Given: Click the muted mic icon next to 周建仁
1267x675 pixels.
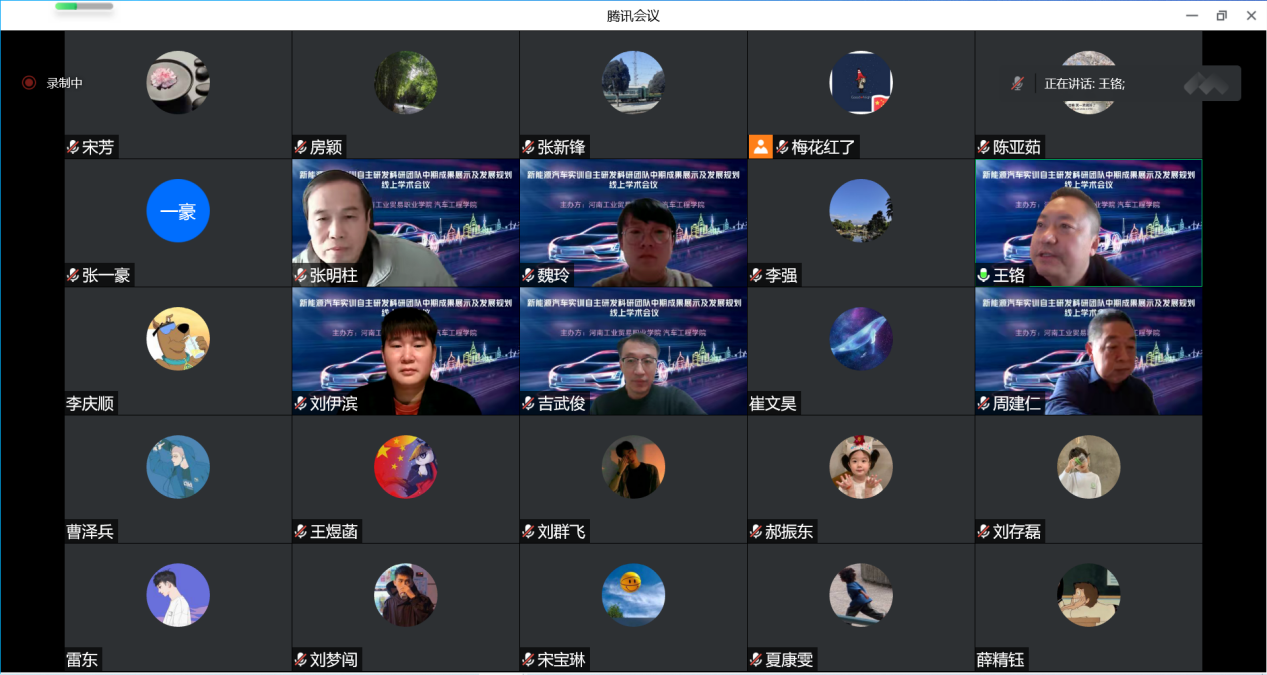Looking at the screenshot, I should [x=984, y=404].
